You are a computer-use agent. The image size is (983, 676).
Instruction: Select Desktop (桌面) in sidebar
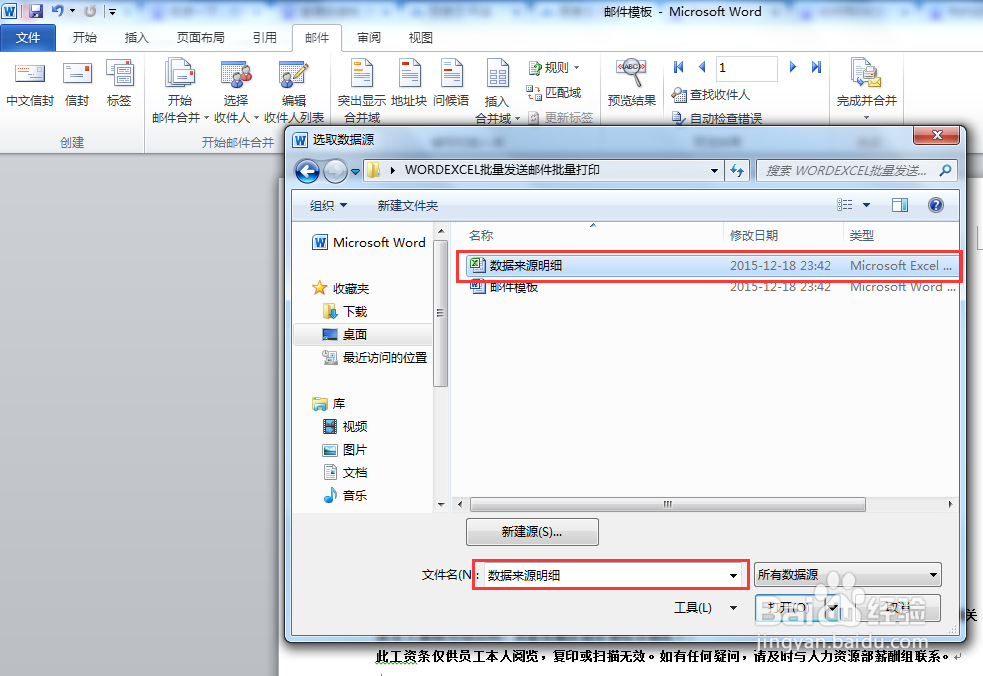click(x=355, y=335)
